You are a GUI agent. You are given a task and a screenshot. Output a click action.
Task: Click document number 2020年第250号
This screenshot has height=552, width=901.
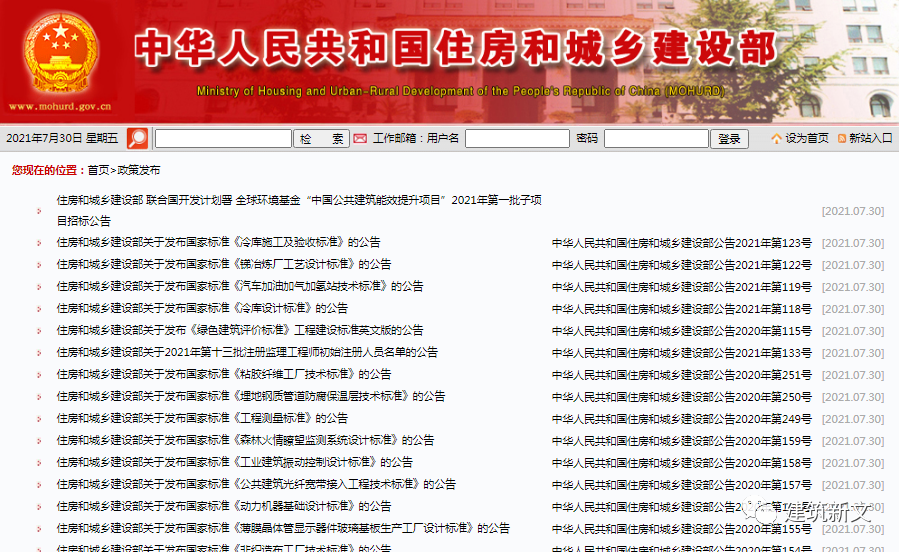[681, 397]
